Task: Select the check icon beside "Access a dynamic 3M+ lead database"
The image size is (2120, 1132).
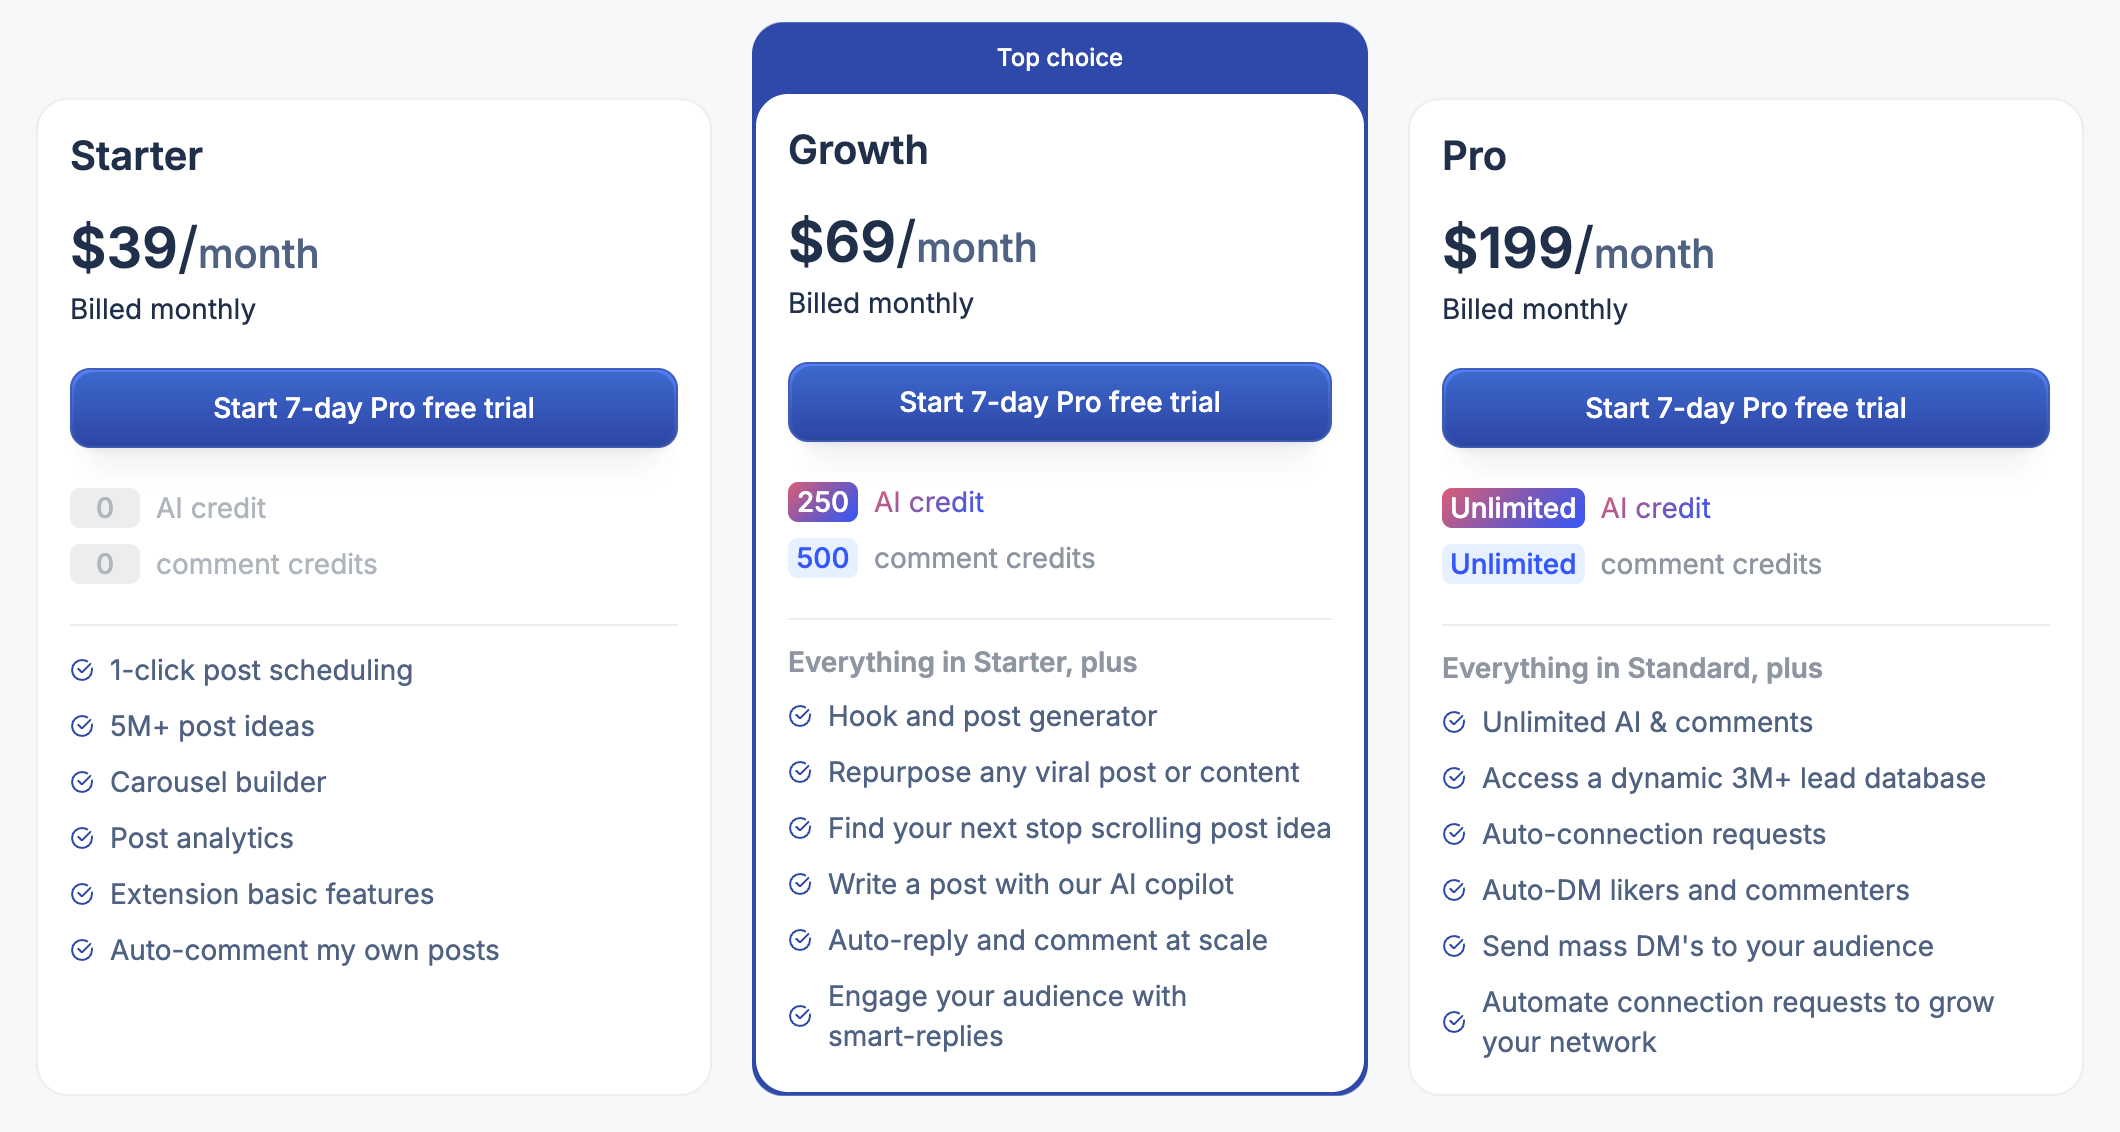Action: (1455, 778)
